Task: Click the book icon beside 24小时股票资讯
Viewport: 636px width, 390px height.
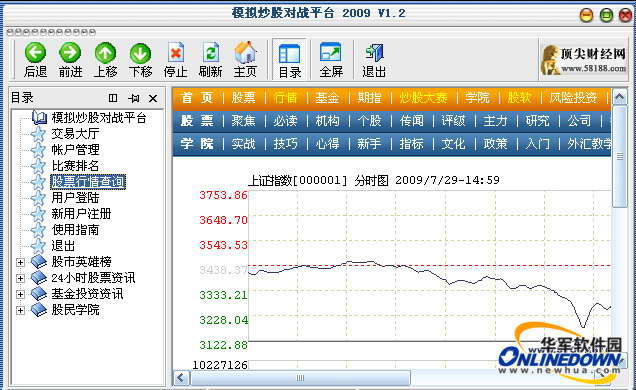Action: coord(39,278)
